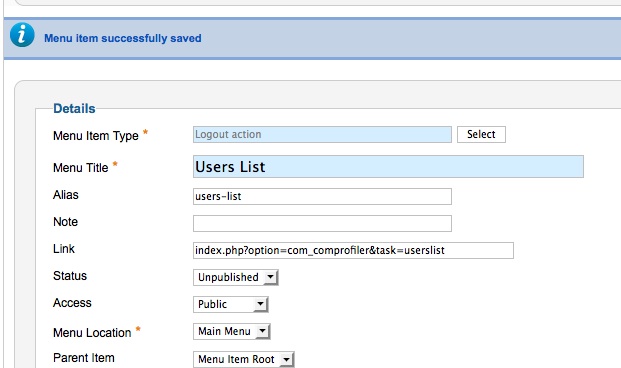Click the Link field with index.php URL
This screenshot has height=368, width=621.
[353, 250]
